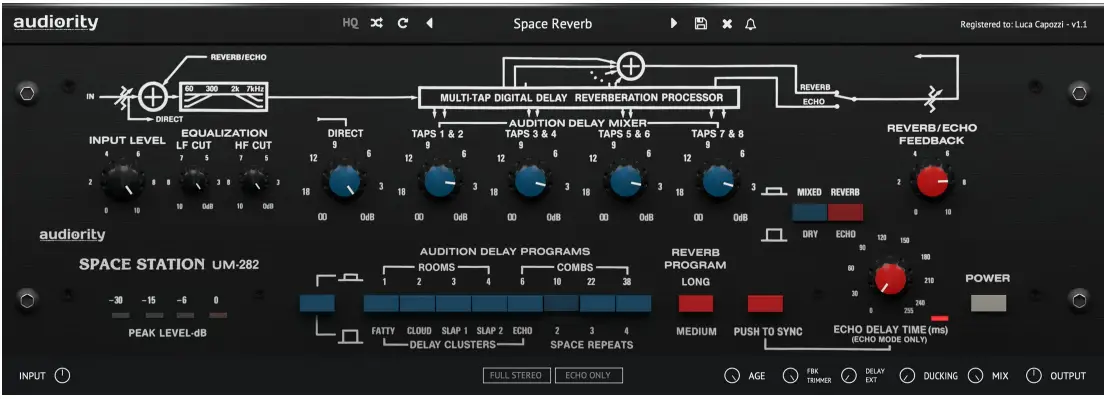Click the reload preset icon
1107x399 pixels.
tap(403, 23)
